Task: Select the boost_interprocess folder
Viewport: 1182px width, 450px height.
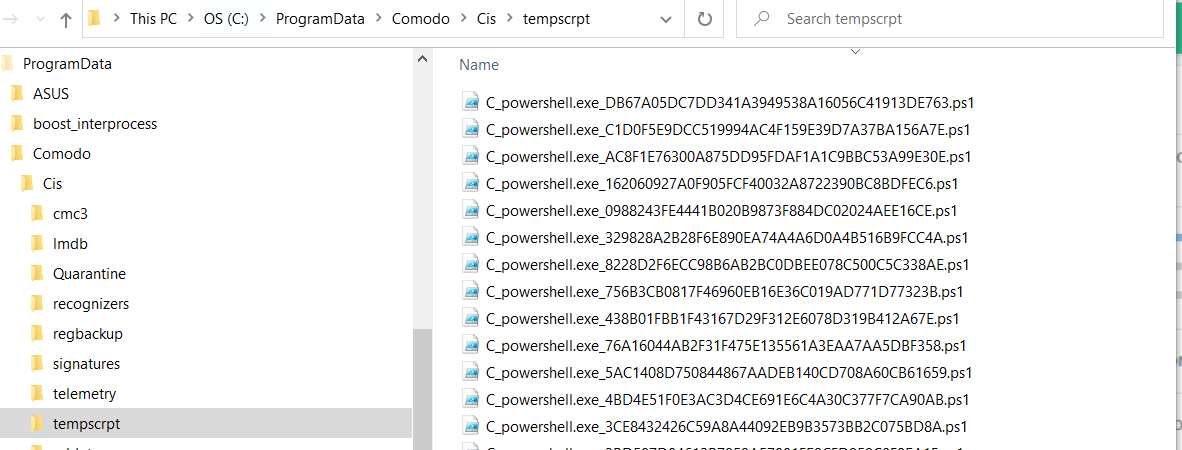Action: coord(94,124)
